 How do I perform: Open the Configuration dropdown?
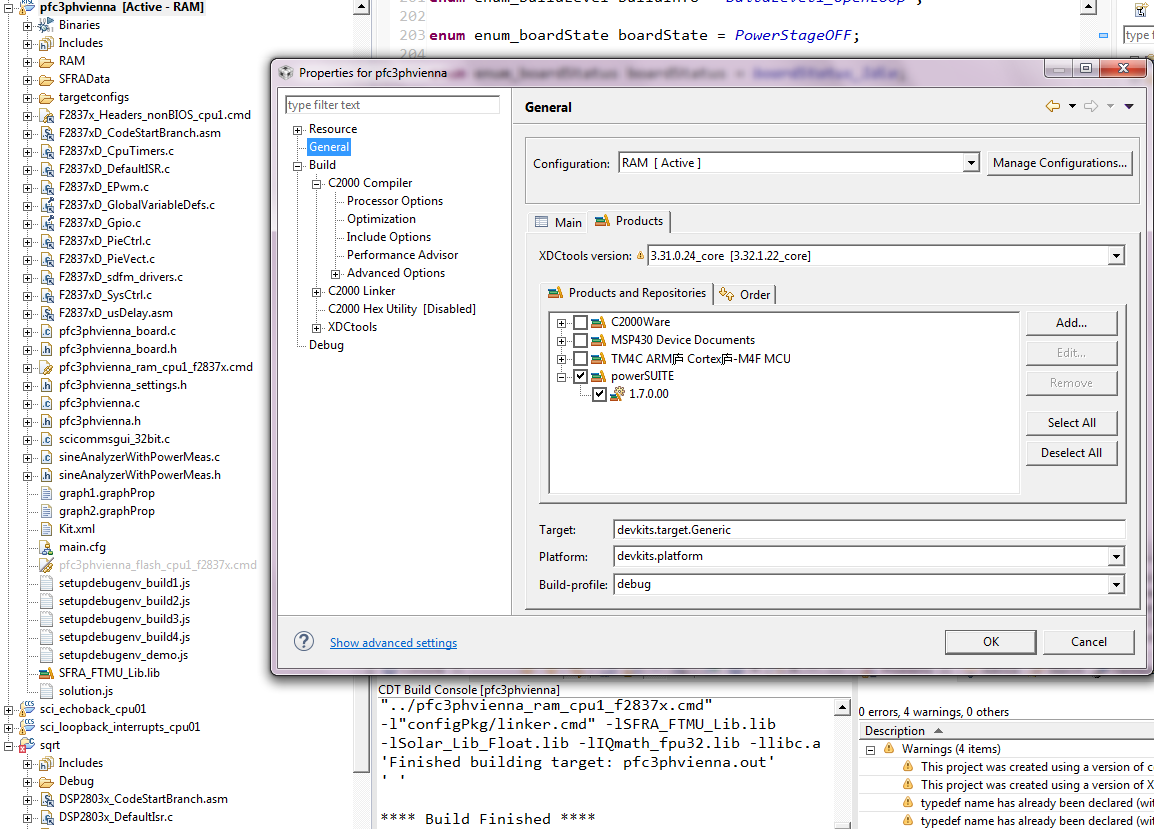pyautogui.click(x=971, y=163)
